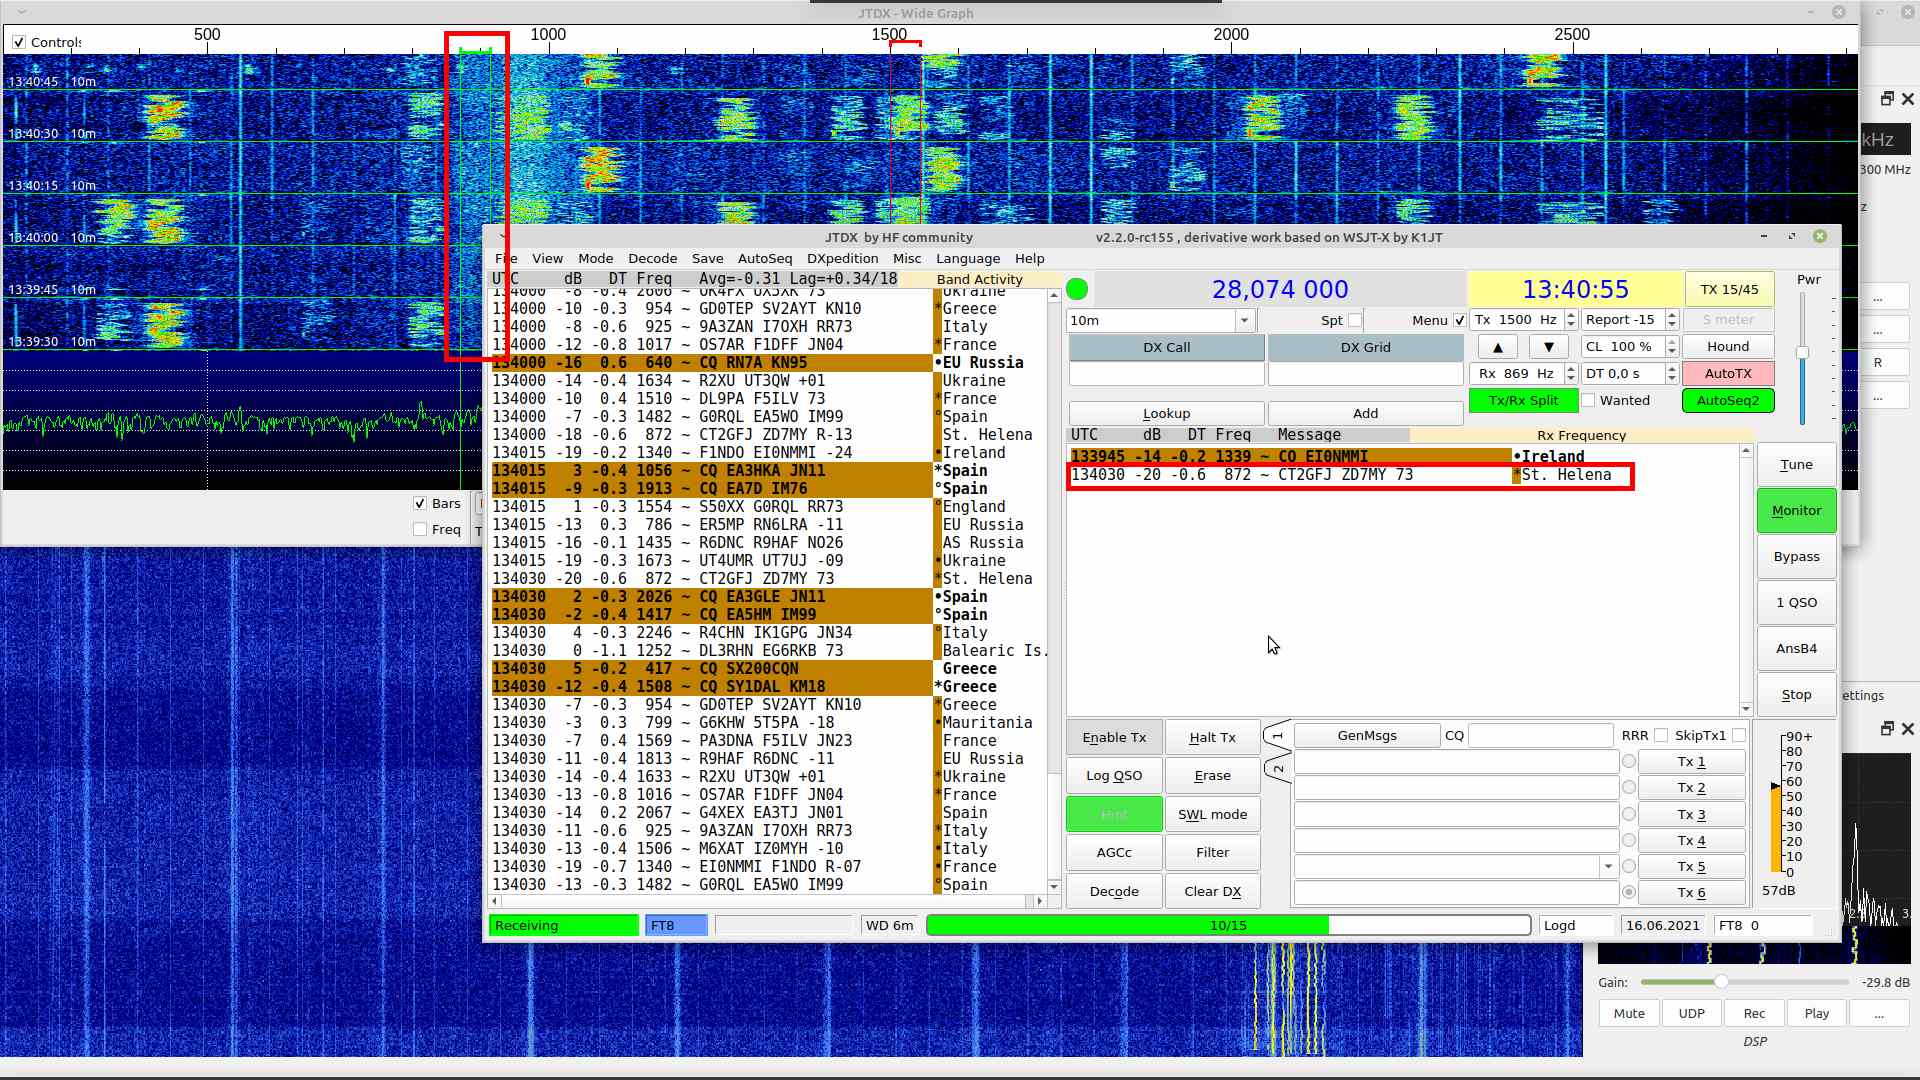Open the AutoSeq menu

pyautogui.click(x=764, y=258)
